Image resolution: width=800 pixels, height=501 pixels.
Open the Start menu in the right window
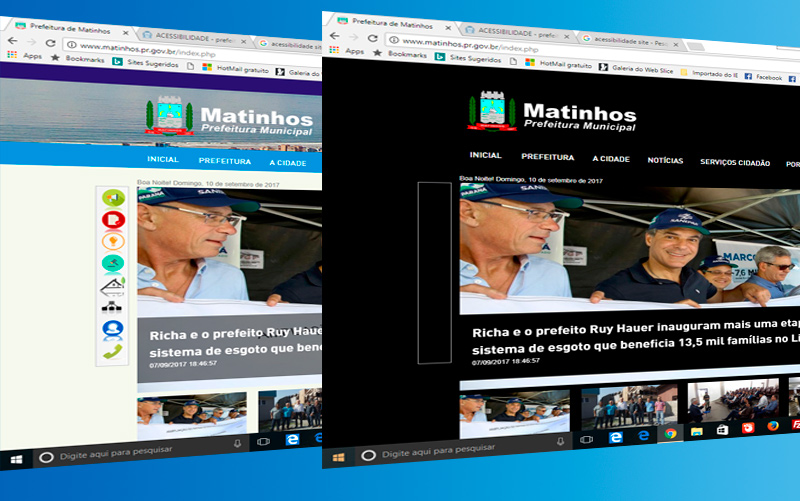338,457
